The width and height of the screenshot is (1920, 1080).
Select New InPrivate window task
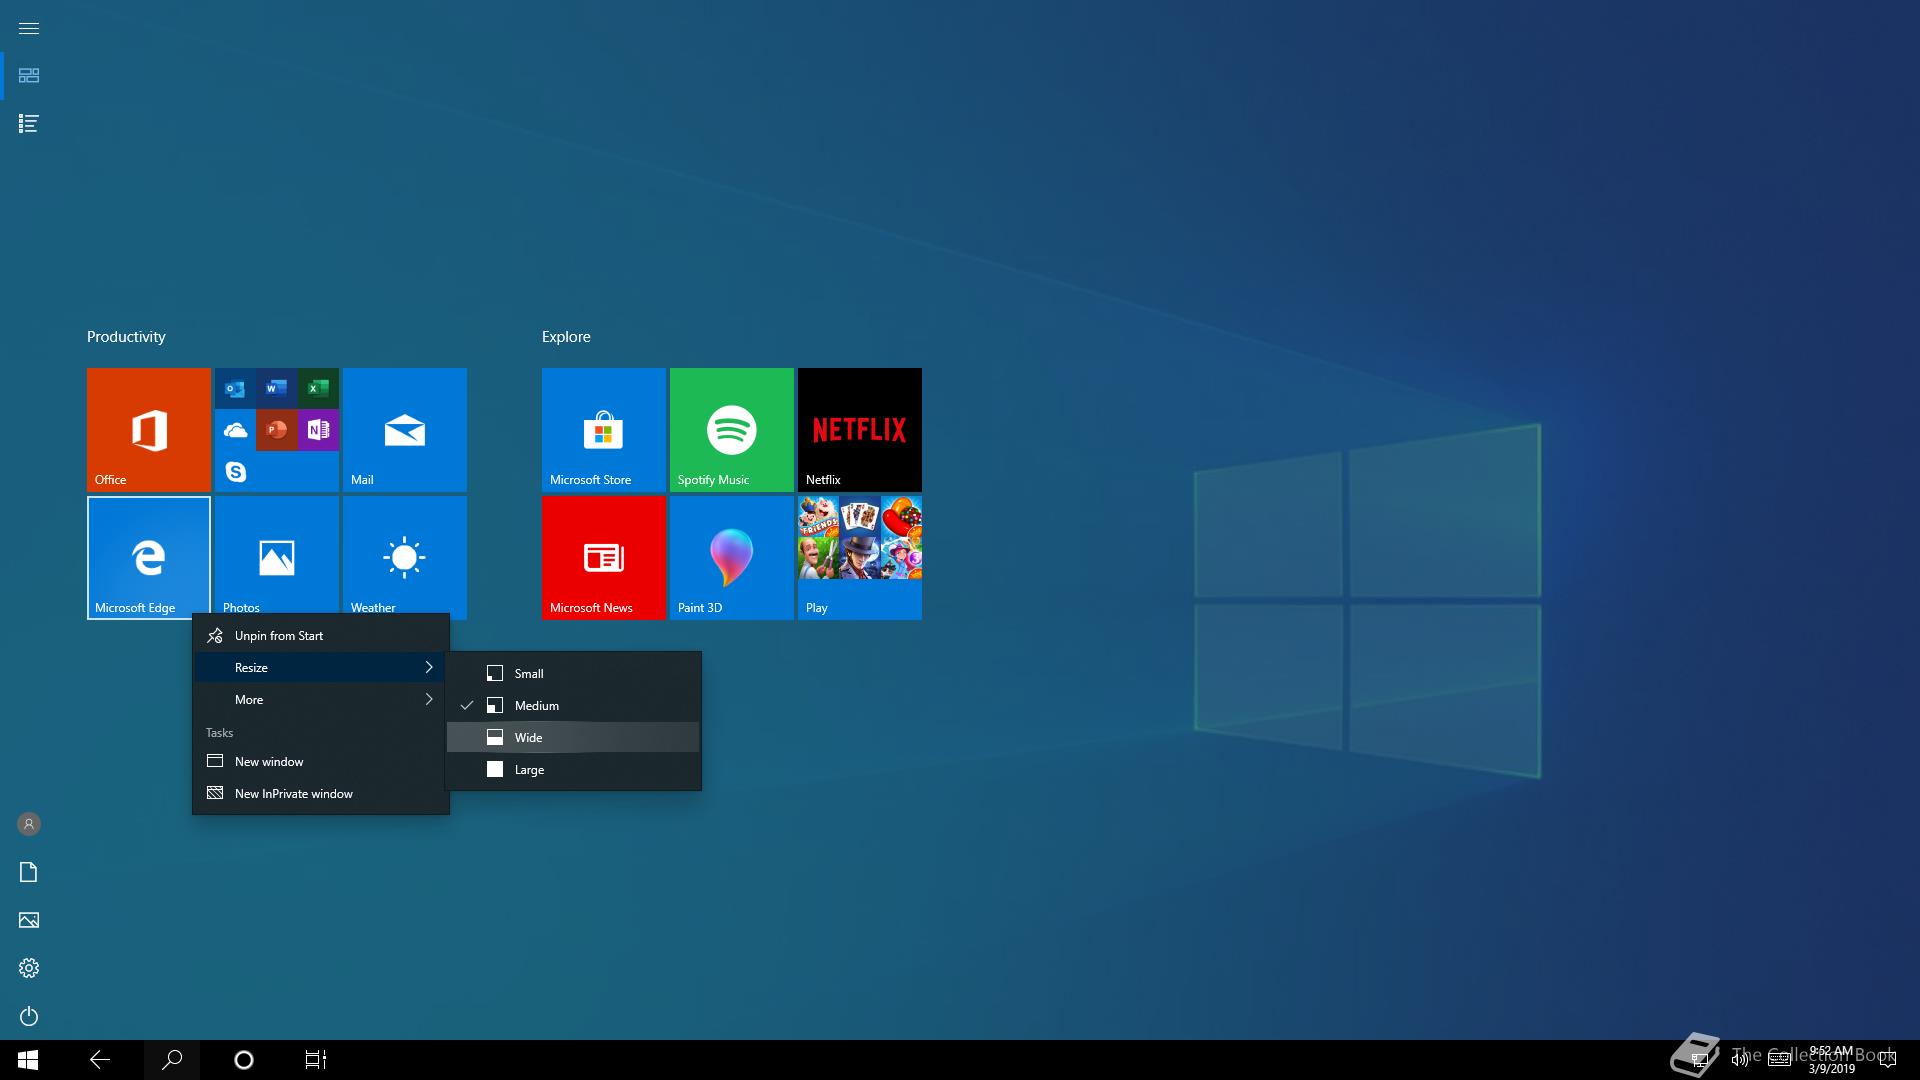click(x=321, y=794)
